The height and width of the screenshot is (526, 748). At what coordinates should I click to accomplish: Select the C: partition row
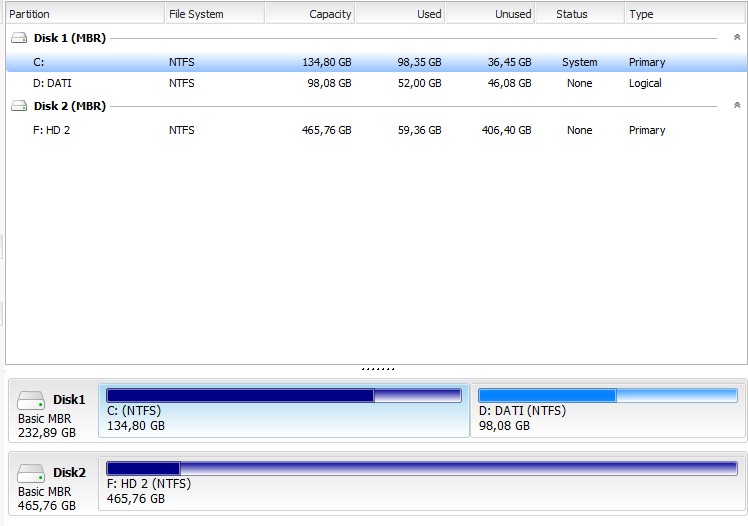376,62
